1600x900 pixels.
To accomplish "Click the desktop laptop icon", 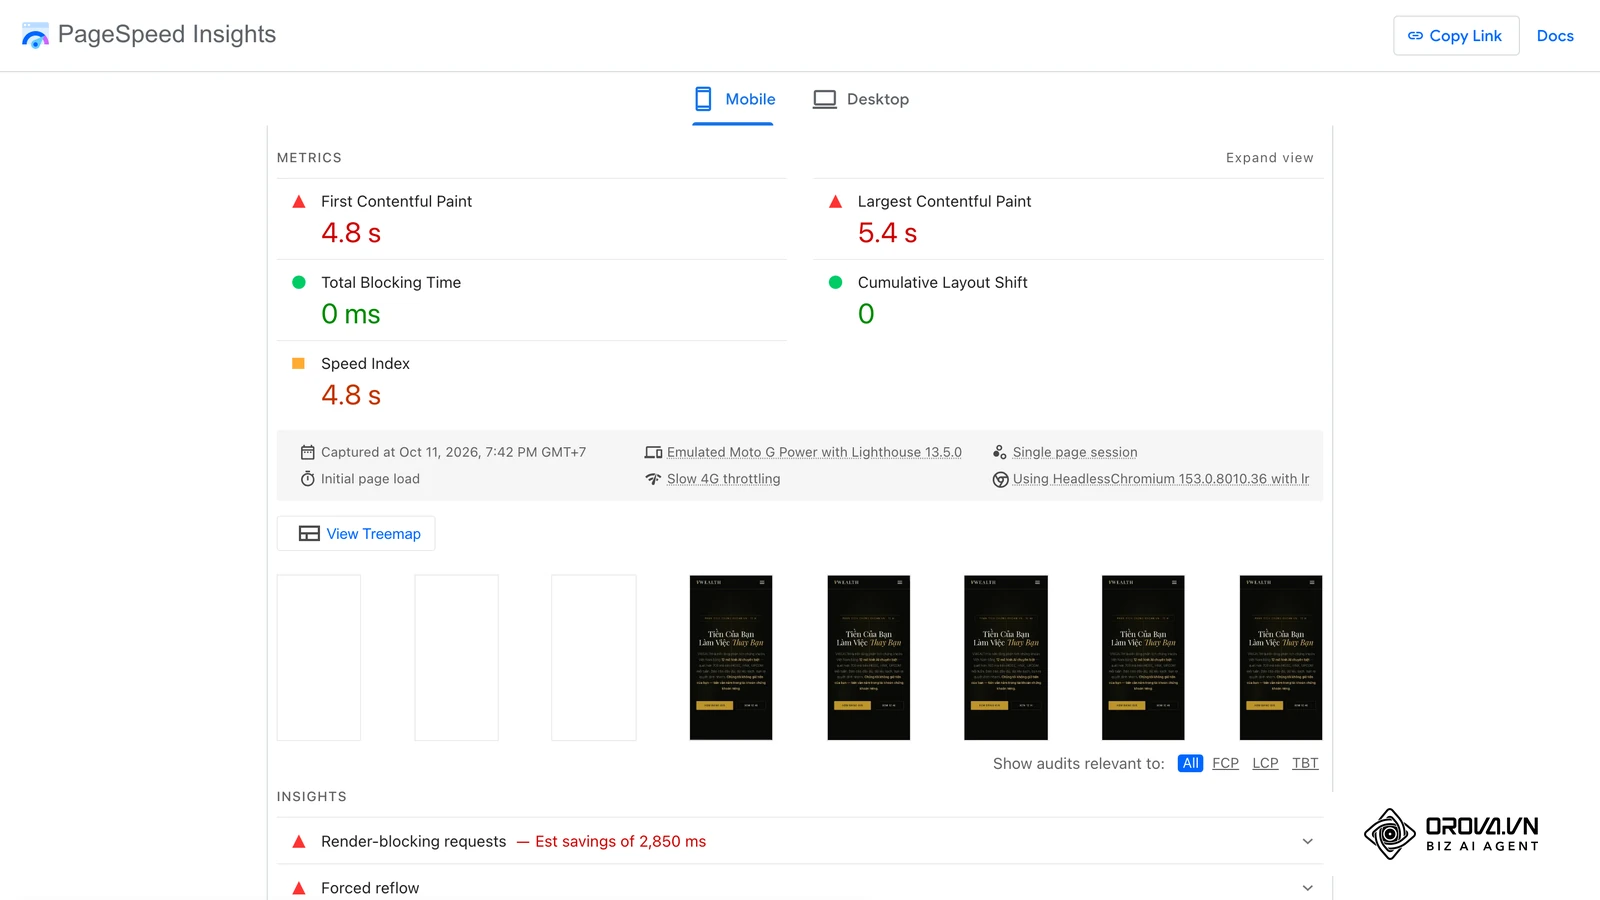I will [x=824, y=99].
